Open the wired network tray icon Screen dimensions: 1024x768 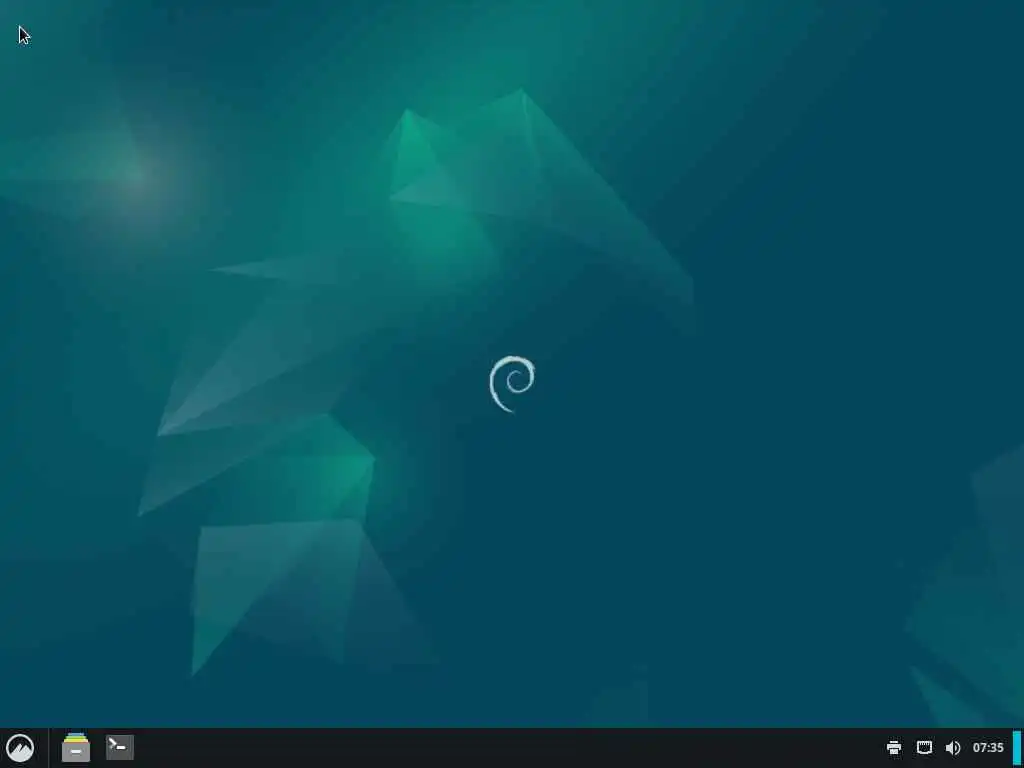924,748
